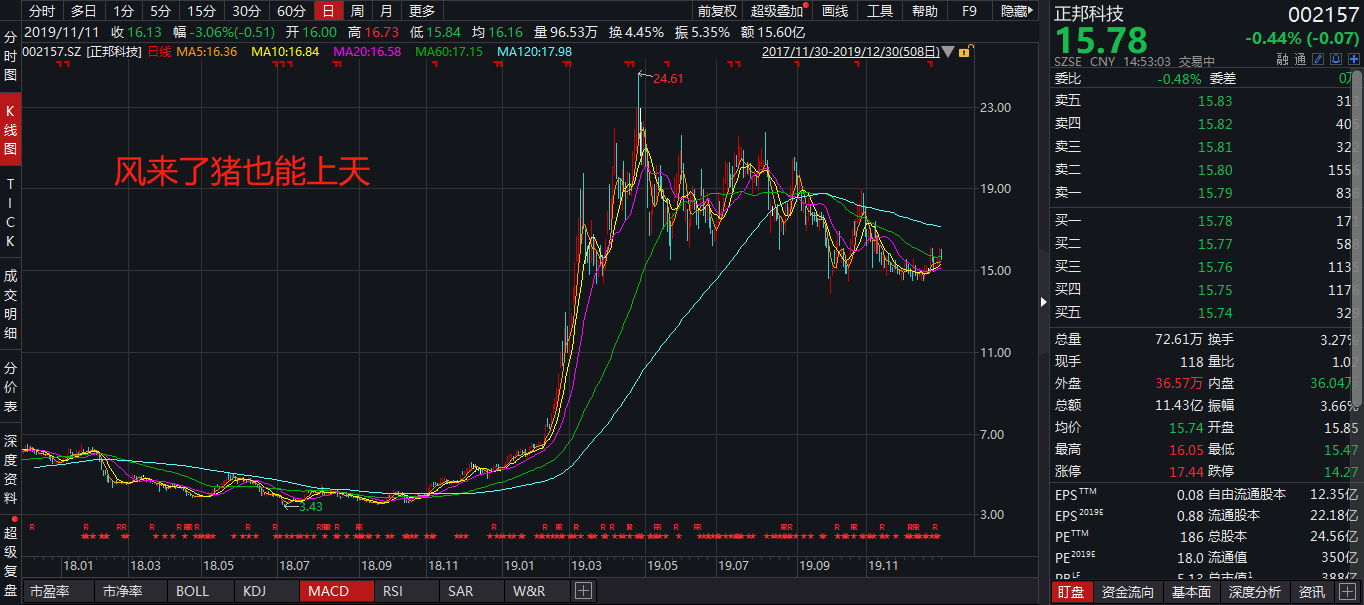1364x605 pixels.
Task: Enable the KDJ indicator
Action: [255, 591]
